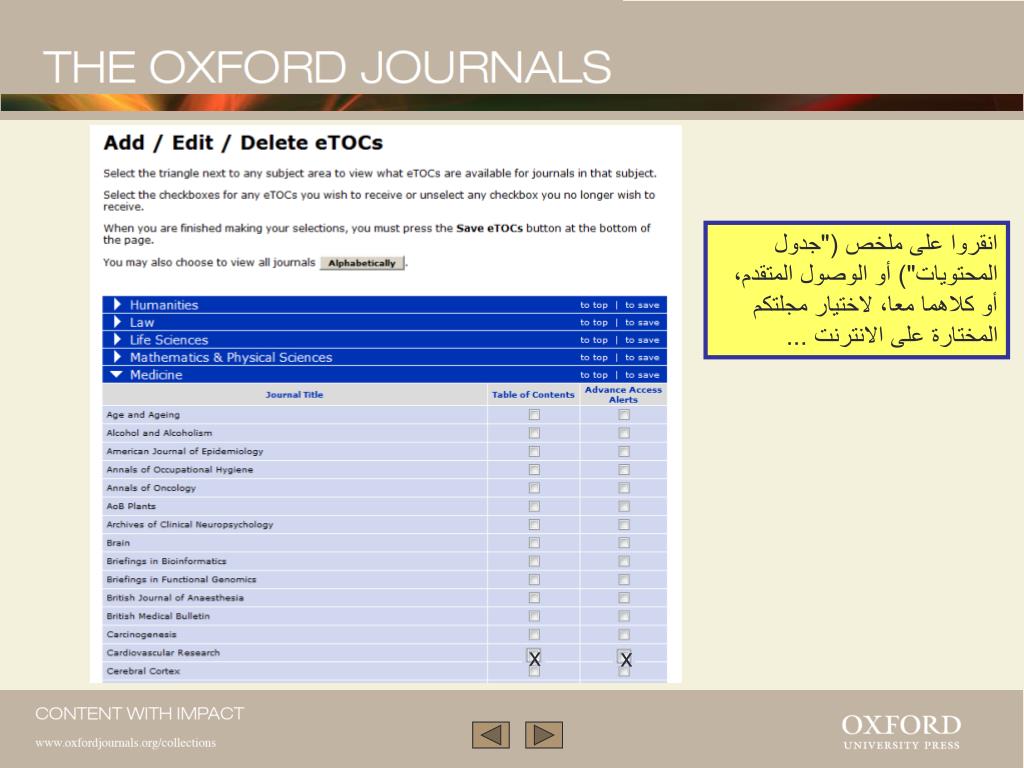Check Table of Contents for Briefings in Bioinformatics

(x=534, y=561)
